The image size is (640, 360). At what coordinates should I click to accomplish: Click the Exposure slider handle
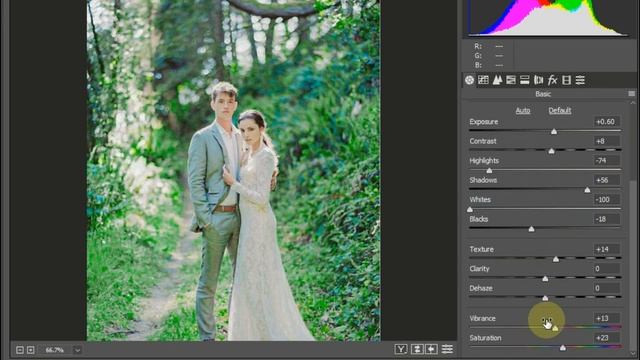[x=554, y=131]
